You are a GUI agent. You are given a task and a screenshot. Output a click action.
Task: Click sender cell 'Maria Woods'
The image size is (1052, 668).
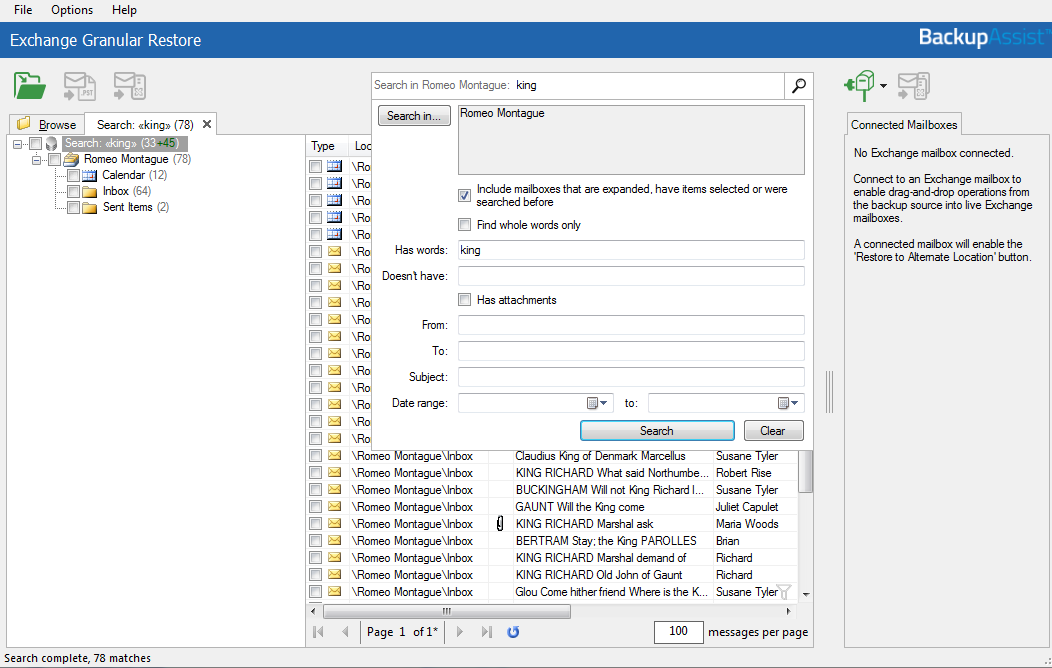[x=747, y=524]
